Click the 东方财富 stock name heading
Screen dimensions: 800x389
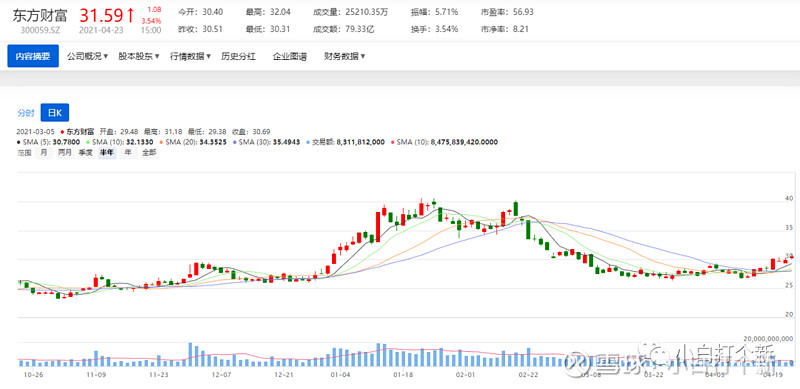41,15
